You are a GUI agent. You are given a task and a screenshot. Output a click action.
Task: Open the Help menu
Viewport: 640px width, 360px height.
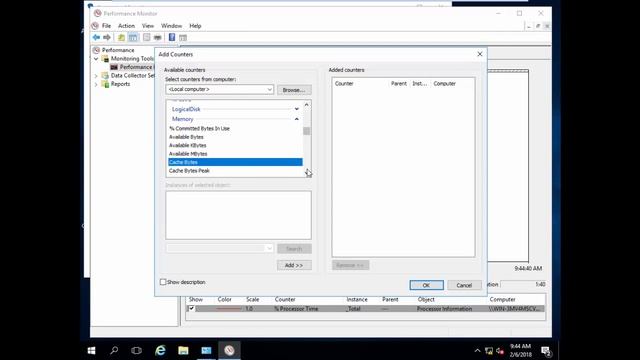[x=195, y=26]
